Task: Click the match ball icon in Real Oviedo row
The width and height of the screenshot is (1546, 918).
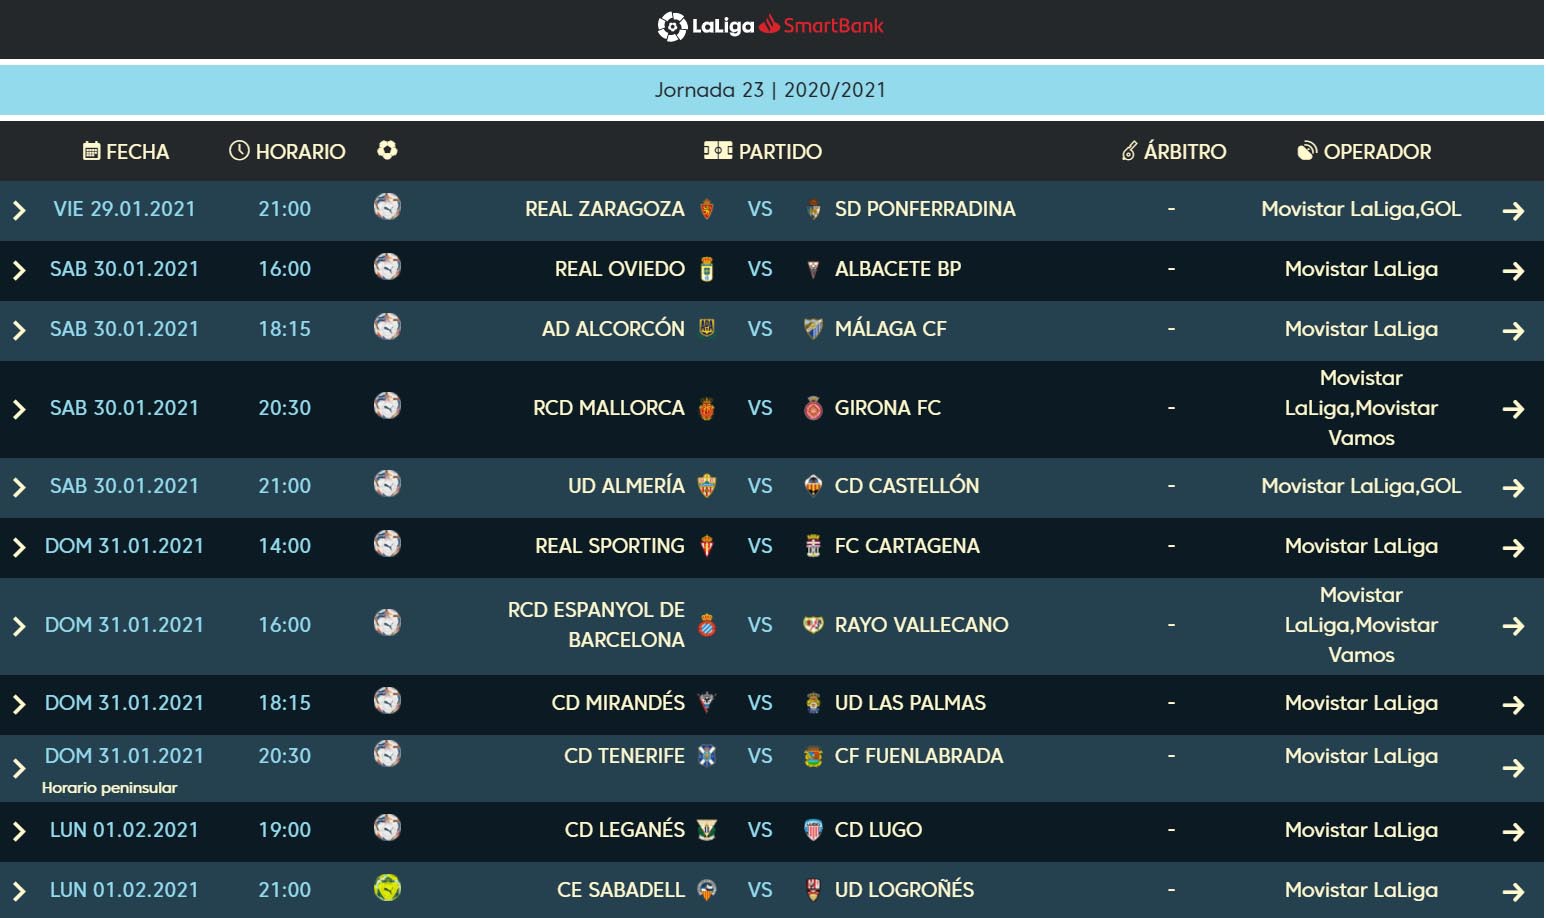Action: pos(387,267)
